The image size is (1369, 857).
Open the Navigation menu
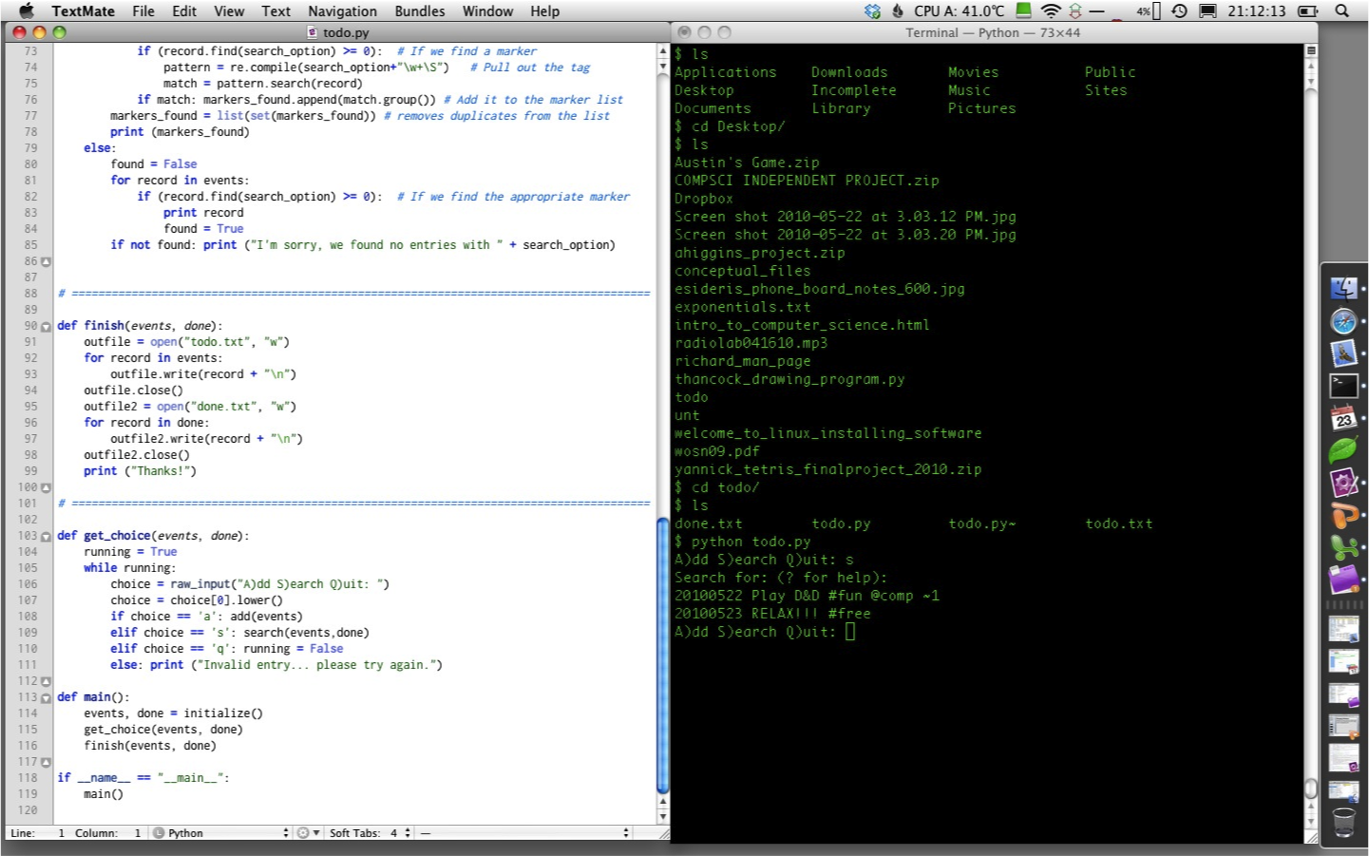[343, 11]
